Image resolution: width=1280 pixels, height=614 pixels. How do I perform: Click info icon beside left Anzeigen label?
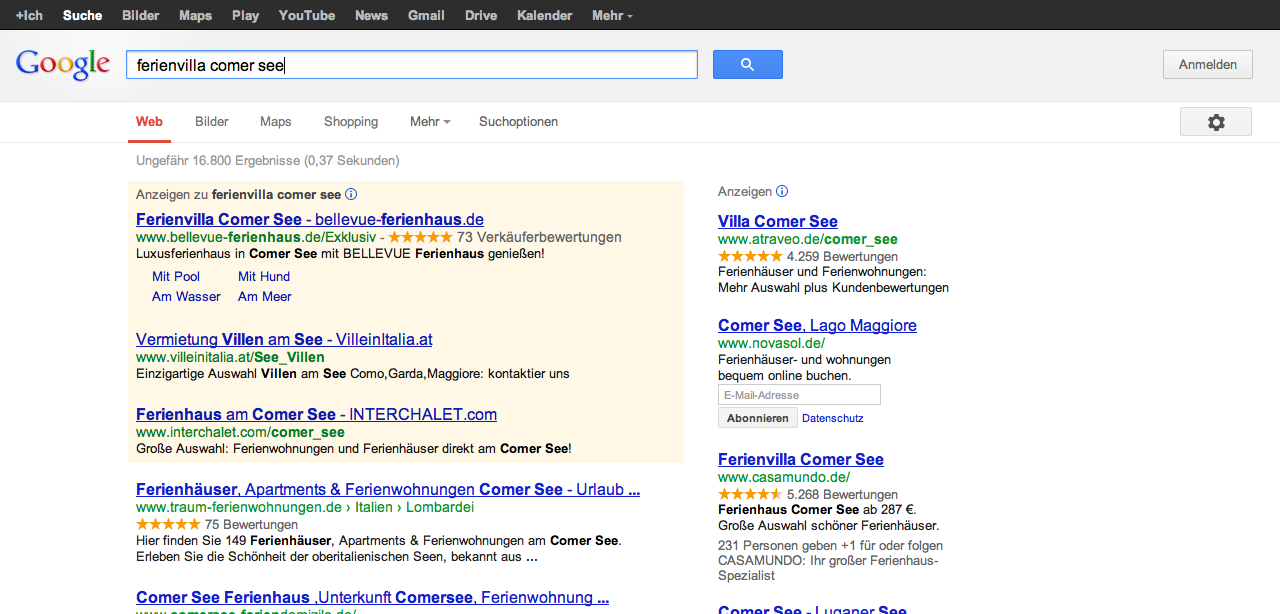tap(351, 195)
